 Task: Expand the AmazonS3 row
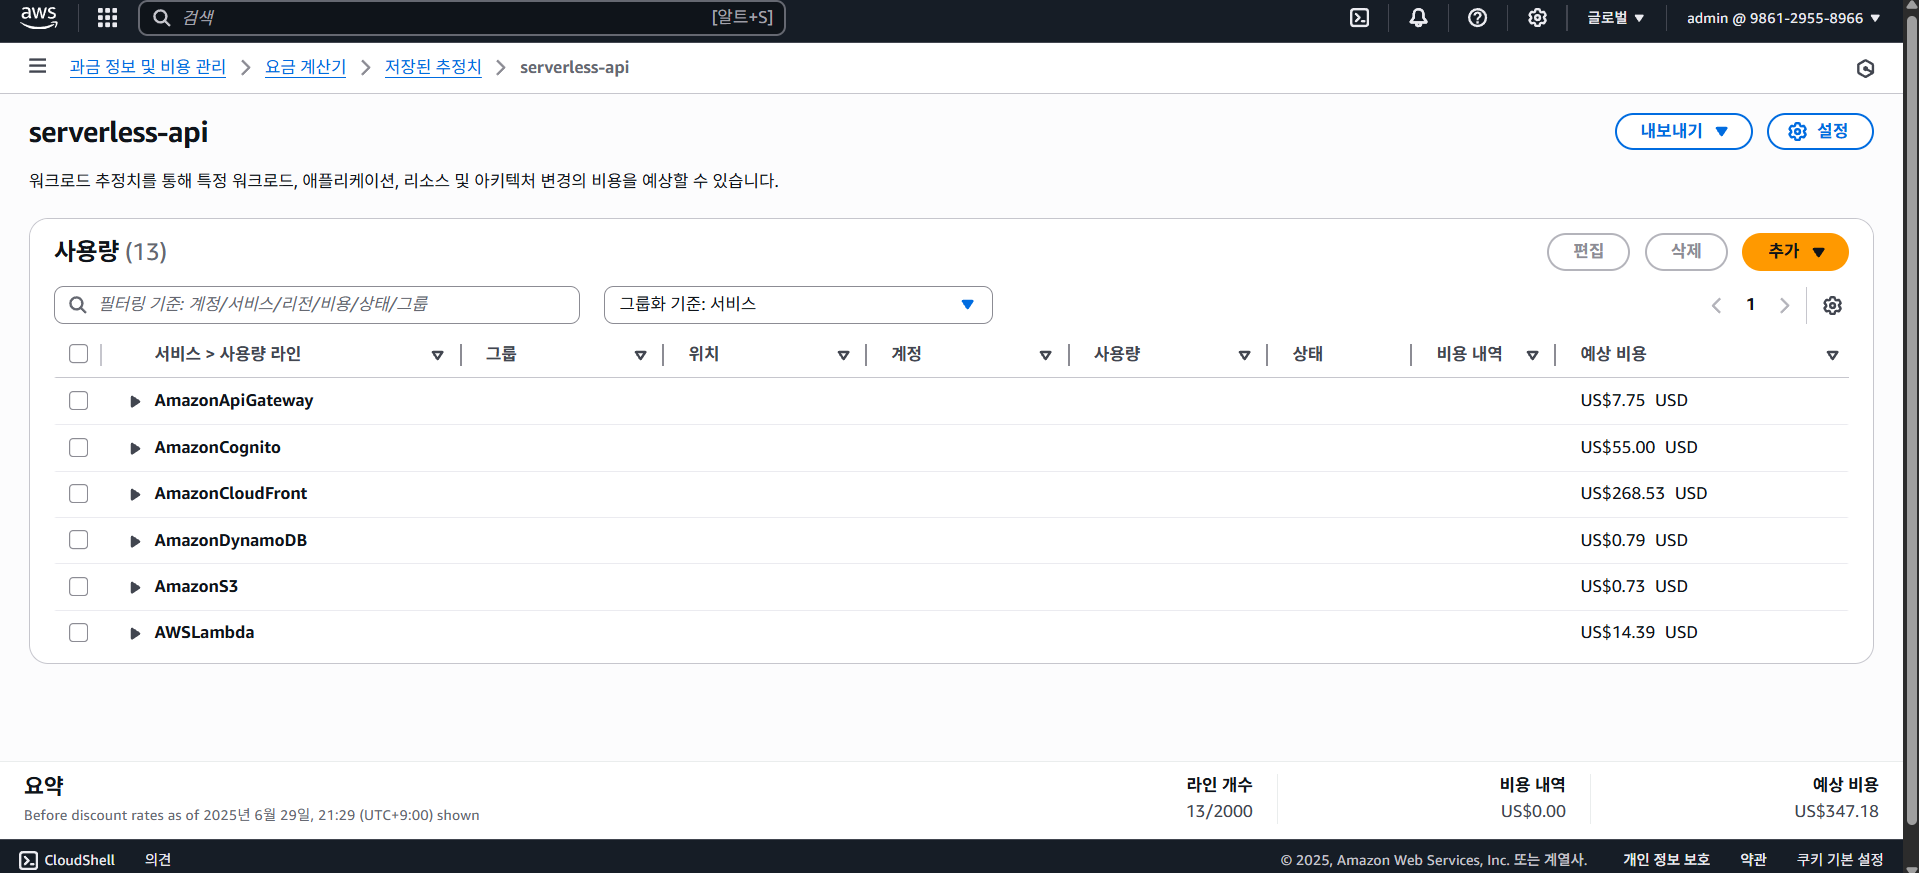(134, 587)
